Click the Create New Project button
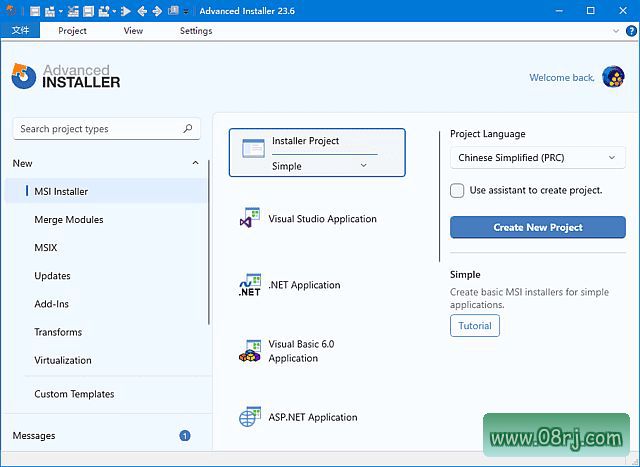The height and width of the screenshot is (467, 640). point(538,227)
